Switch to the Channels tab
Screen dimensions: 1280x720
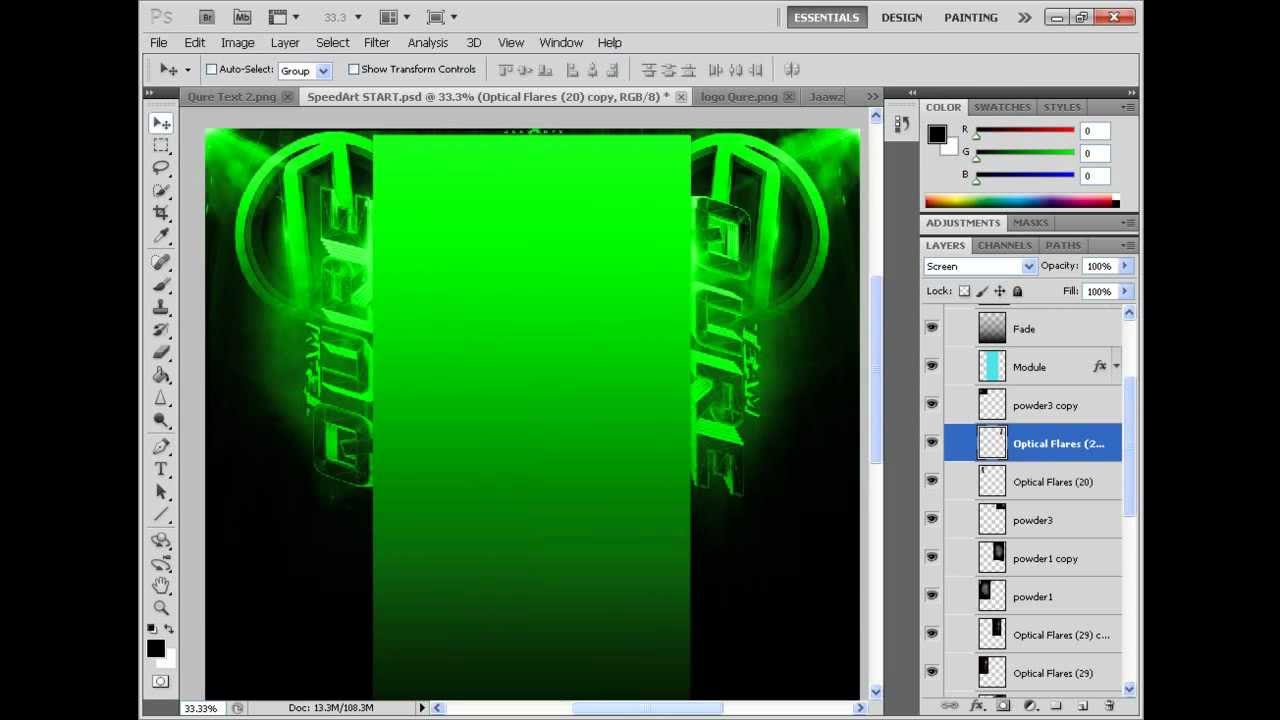tap(1005, 245)
